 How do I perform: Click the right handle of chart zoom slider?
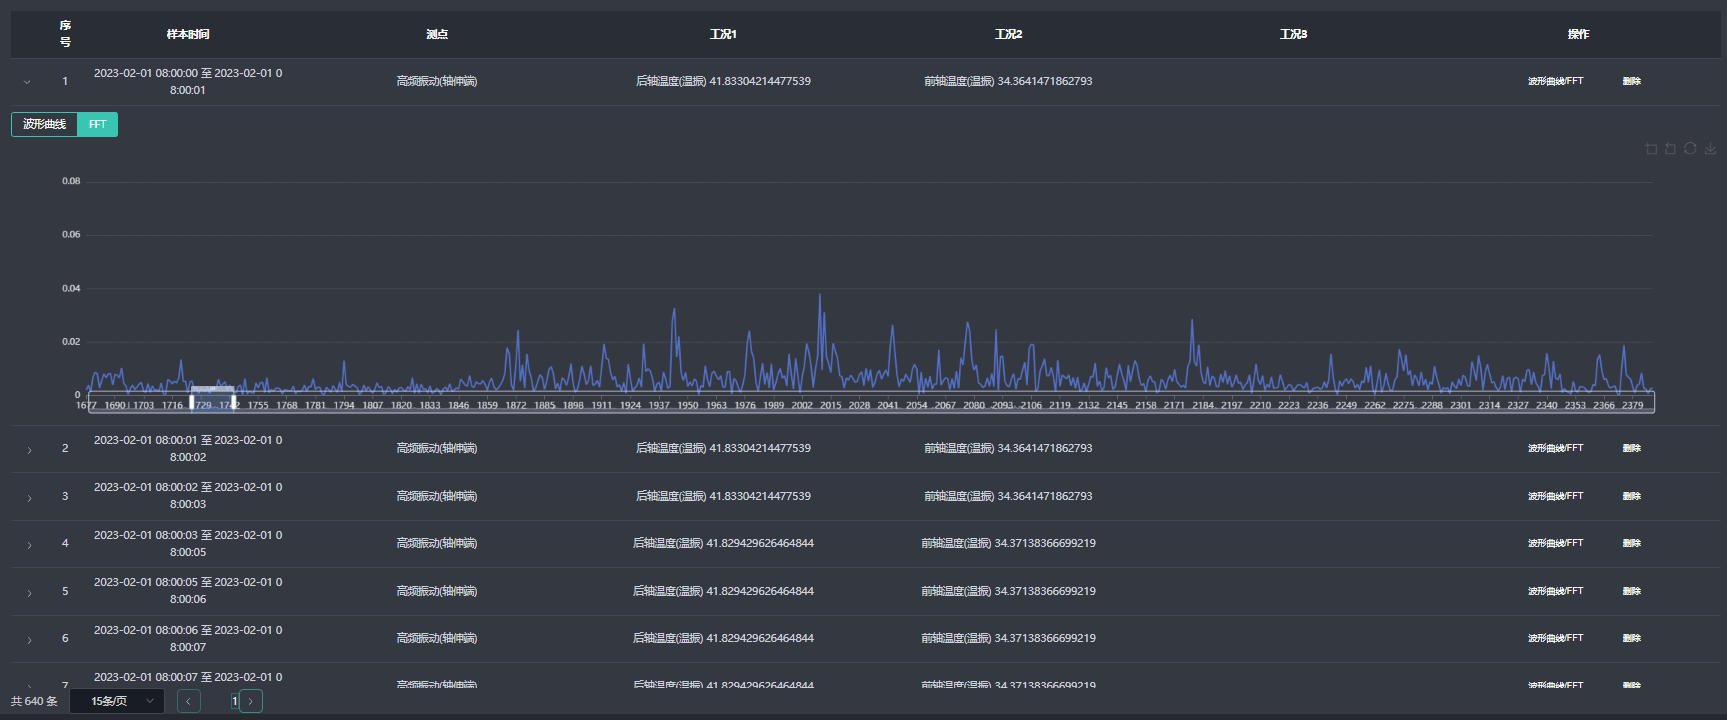click(234, 402)
